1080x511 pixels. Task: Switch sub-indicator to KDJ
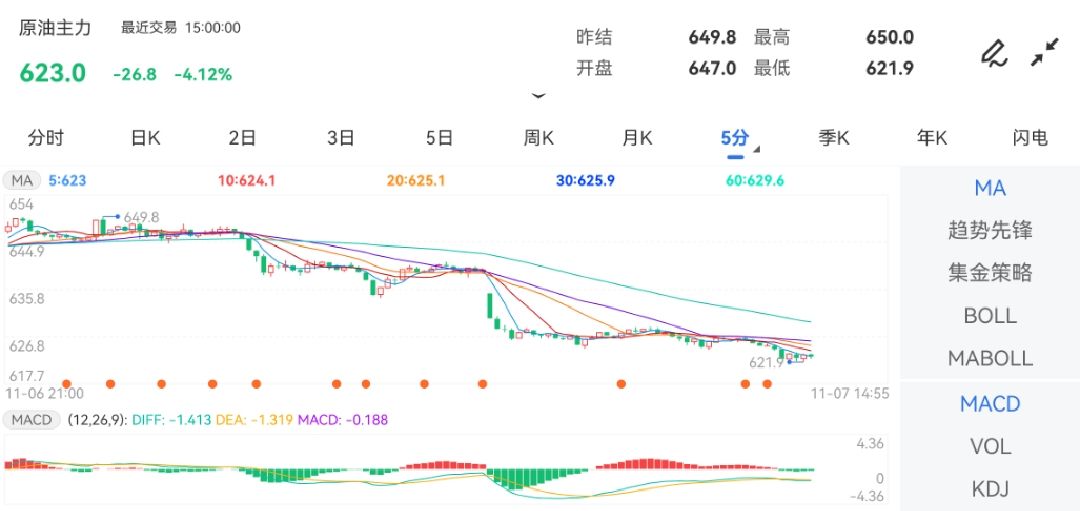990,489
